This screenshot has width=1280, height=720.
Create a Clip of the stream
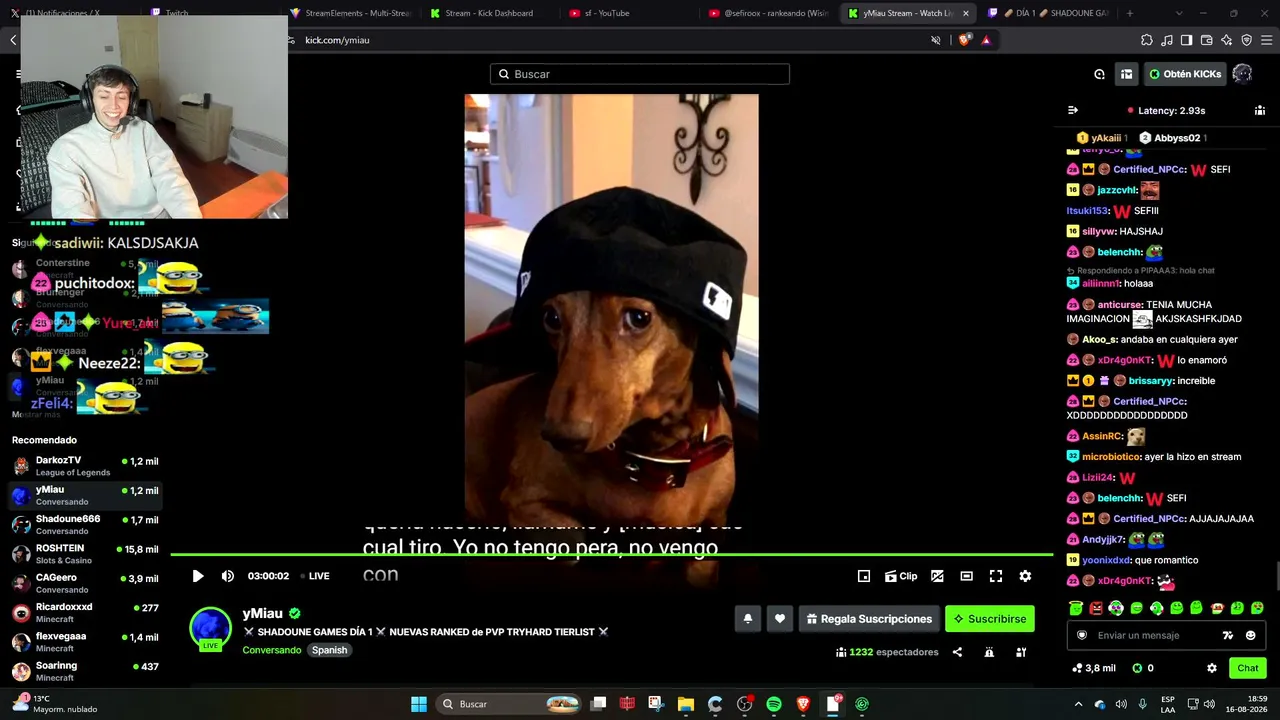pos(901,576)
